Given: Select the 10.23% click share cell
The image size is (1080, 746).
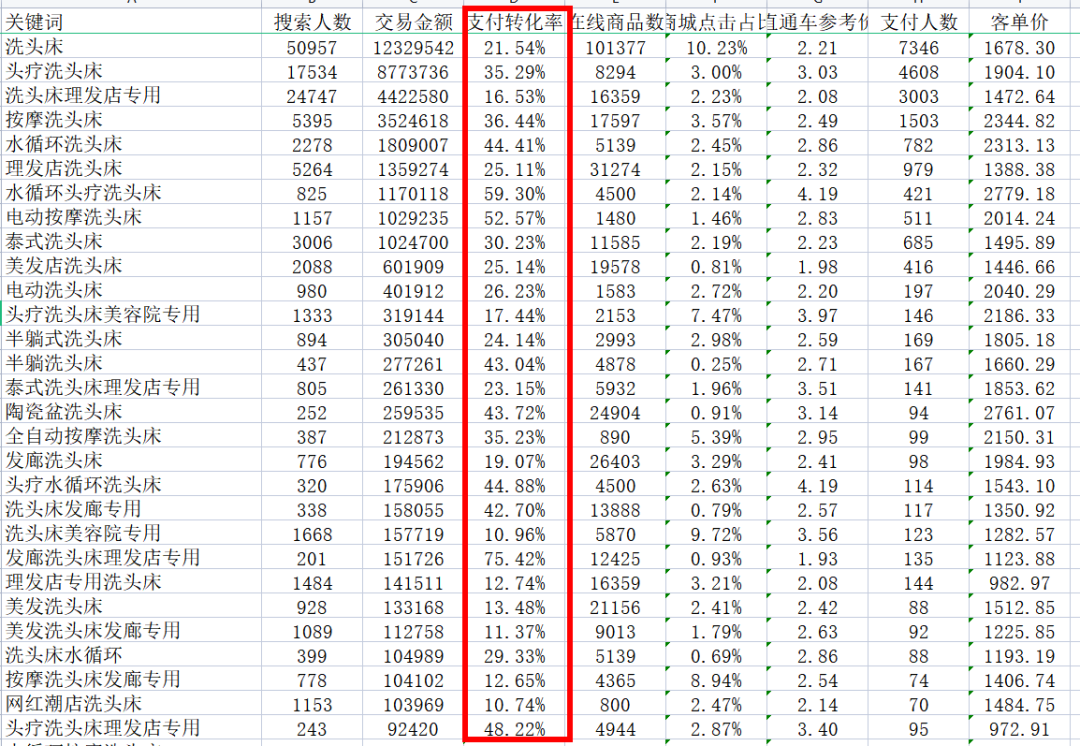Looking at the screenshot, I should point(715,47).
